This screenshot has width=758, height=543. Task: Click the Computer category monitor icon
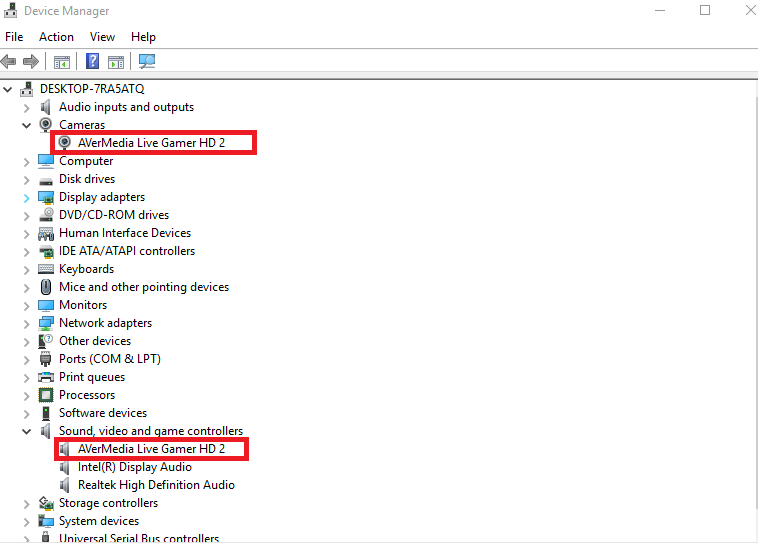(x=46, y=161)
